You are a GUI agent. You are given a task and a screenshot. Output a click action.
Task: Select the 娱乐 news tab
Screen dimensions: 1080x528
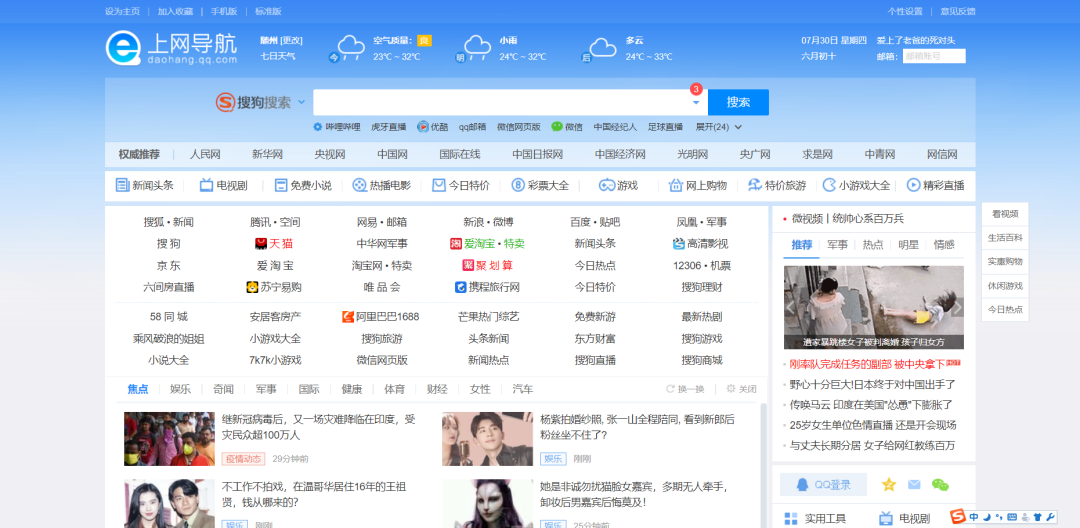tap(180, 389)
